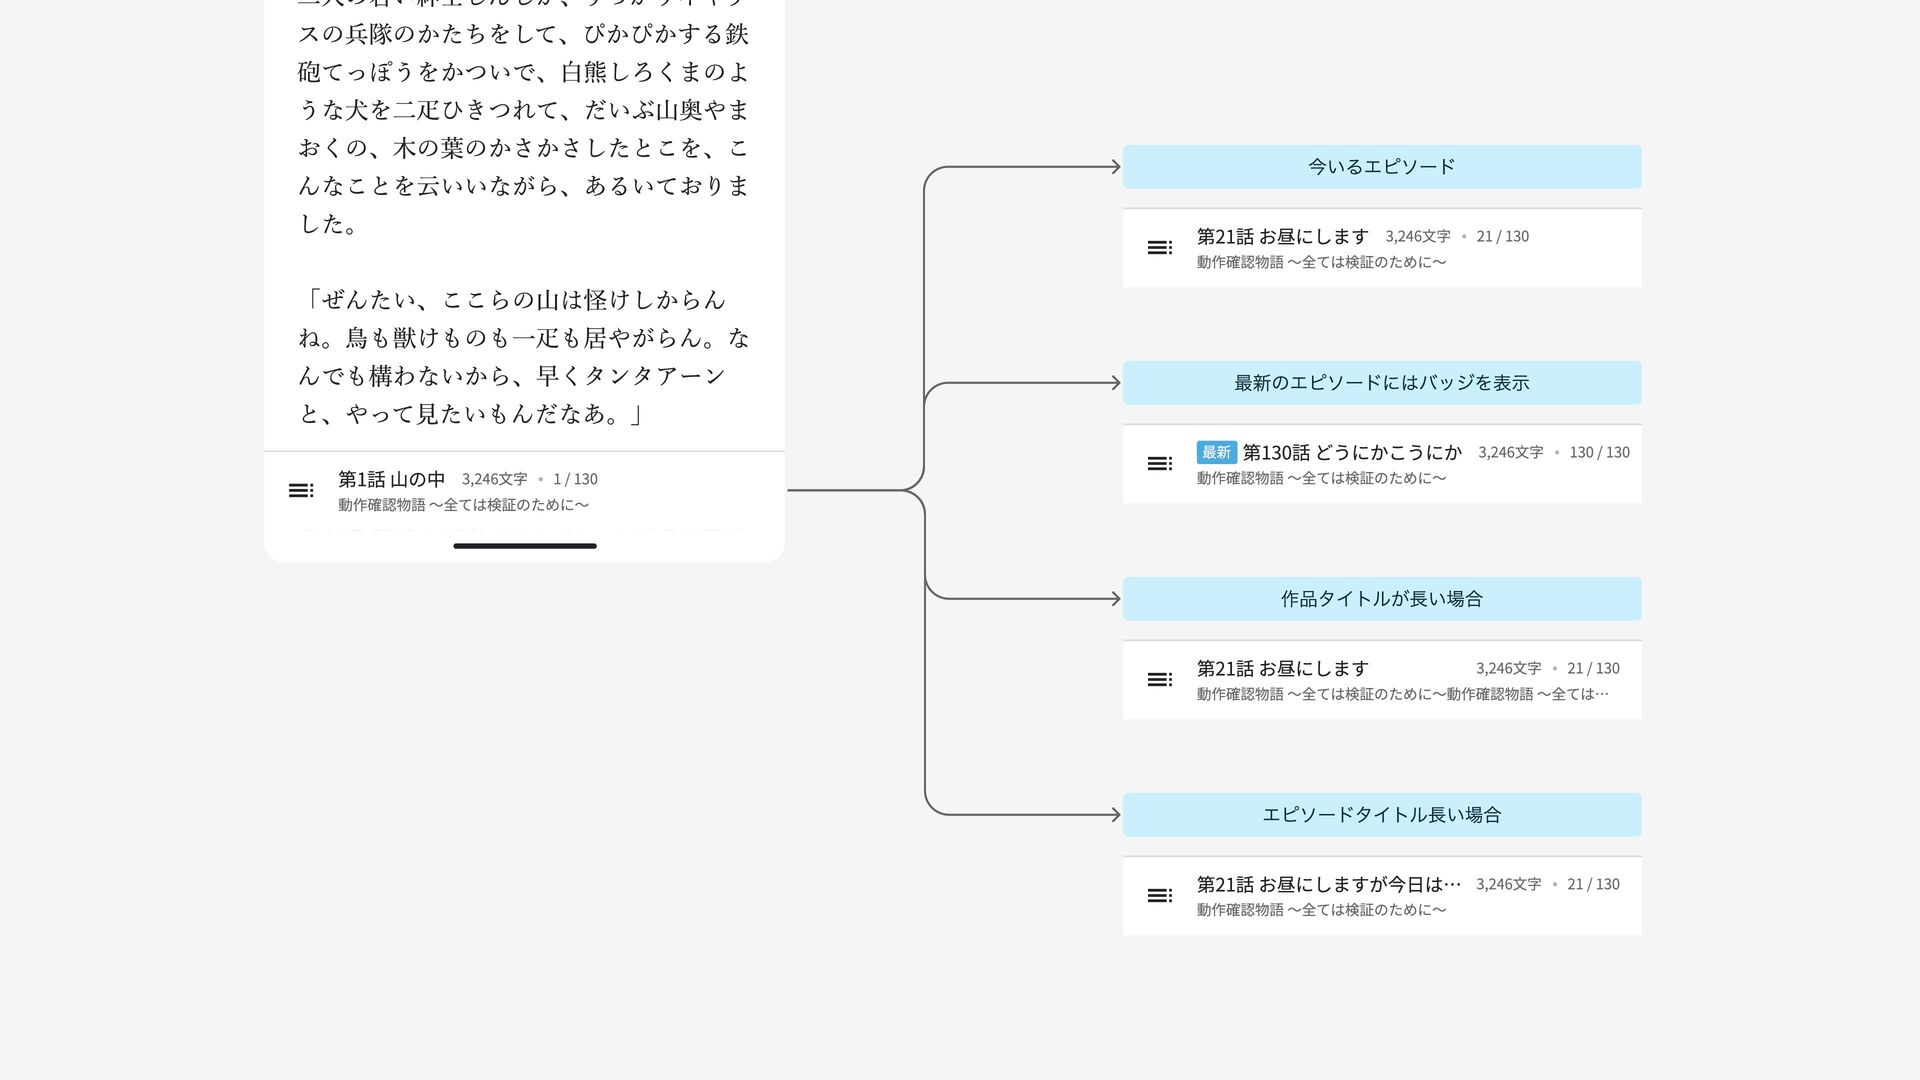This screenshot has height=1080, width=1920.
Task: Click 3,246文字 count in the first example card
Action: [1417, 237]
